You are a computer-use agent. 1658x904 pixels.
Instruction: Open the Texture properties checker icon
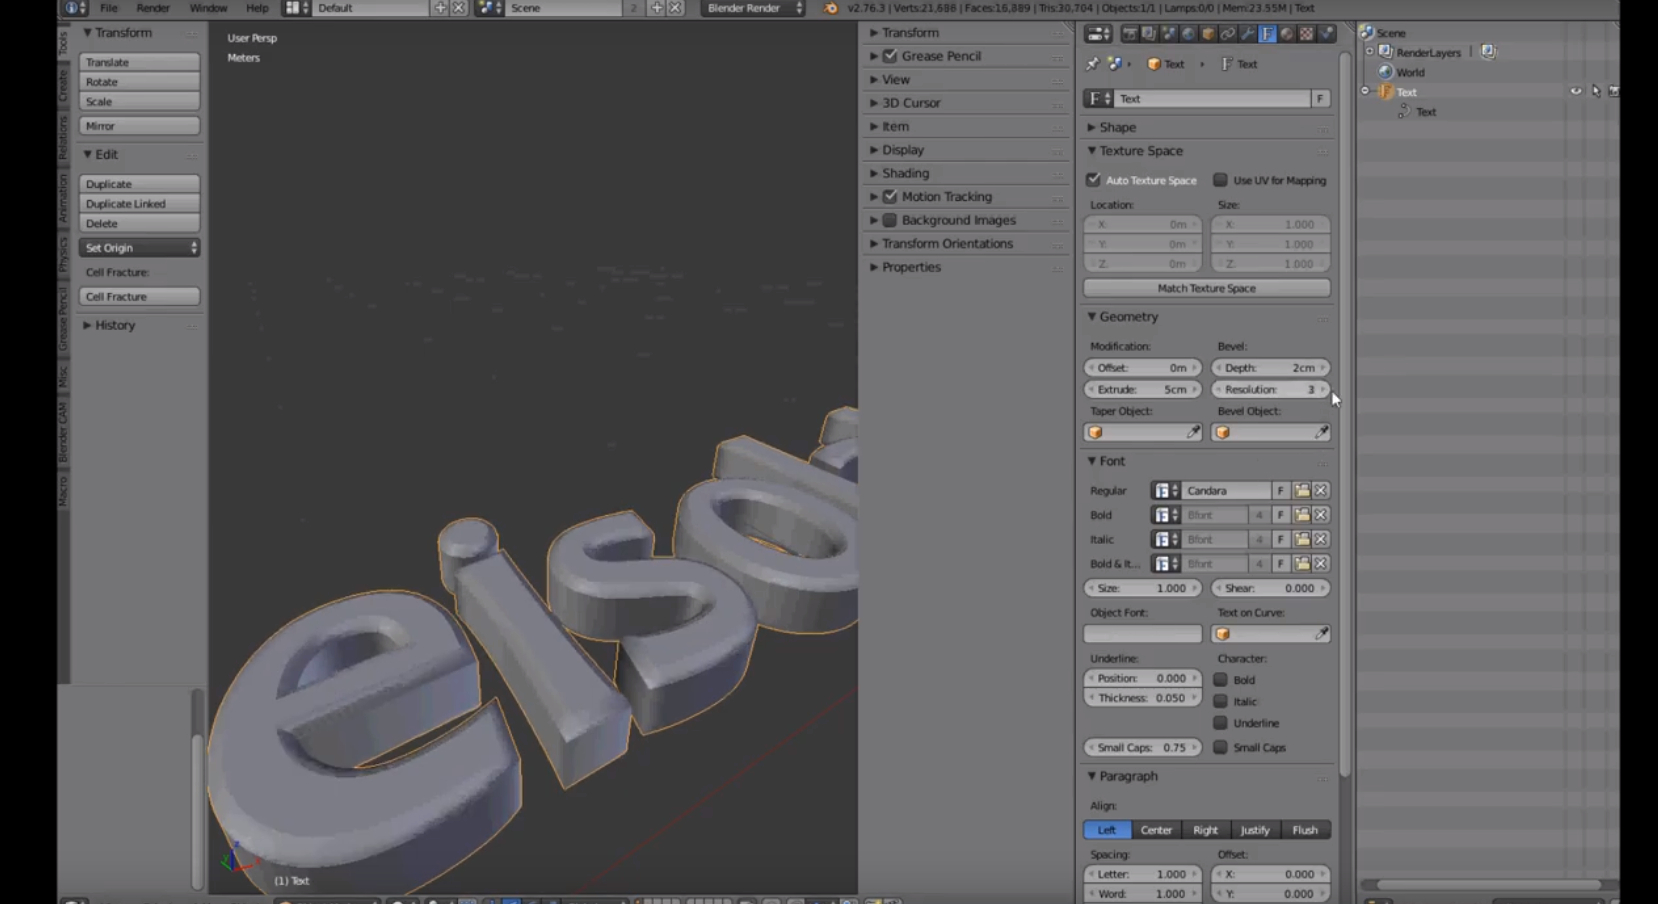(1306, 34)
